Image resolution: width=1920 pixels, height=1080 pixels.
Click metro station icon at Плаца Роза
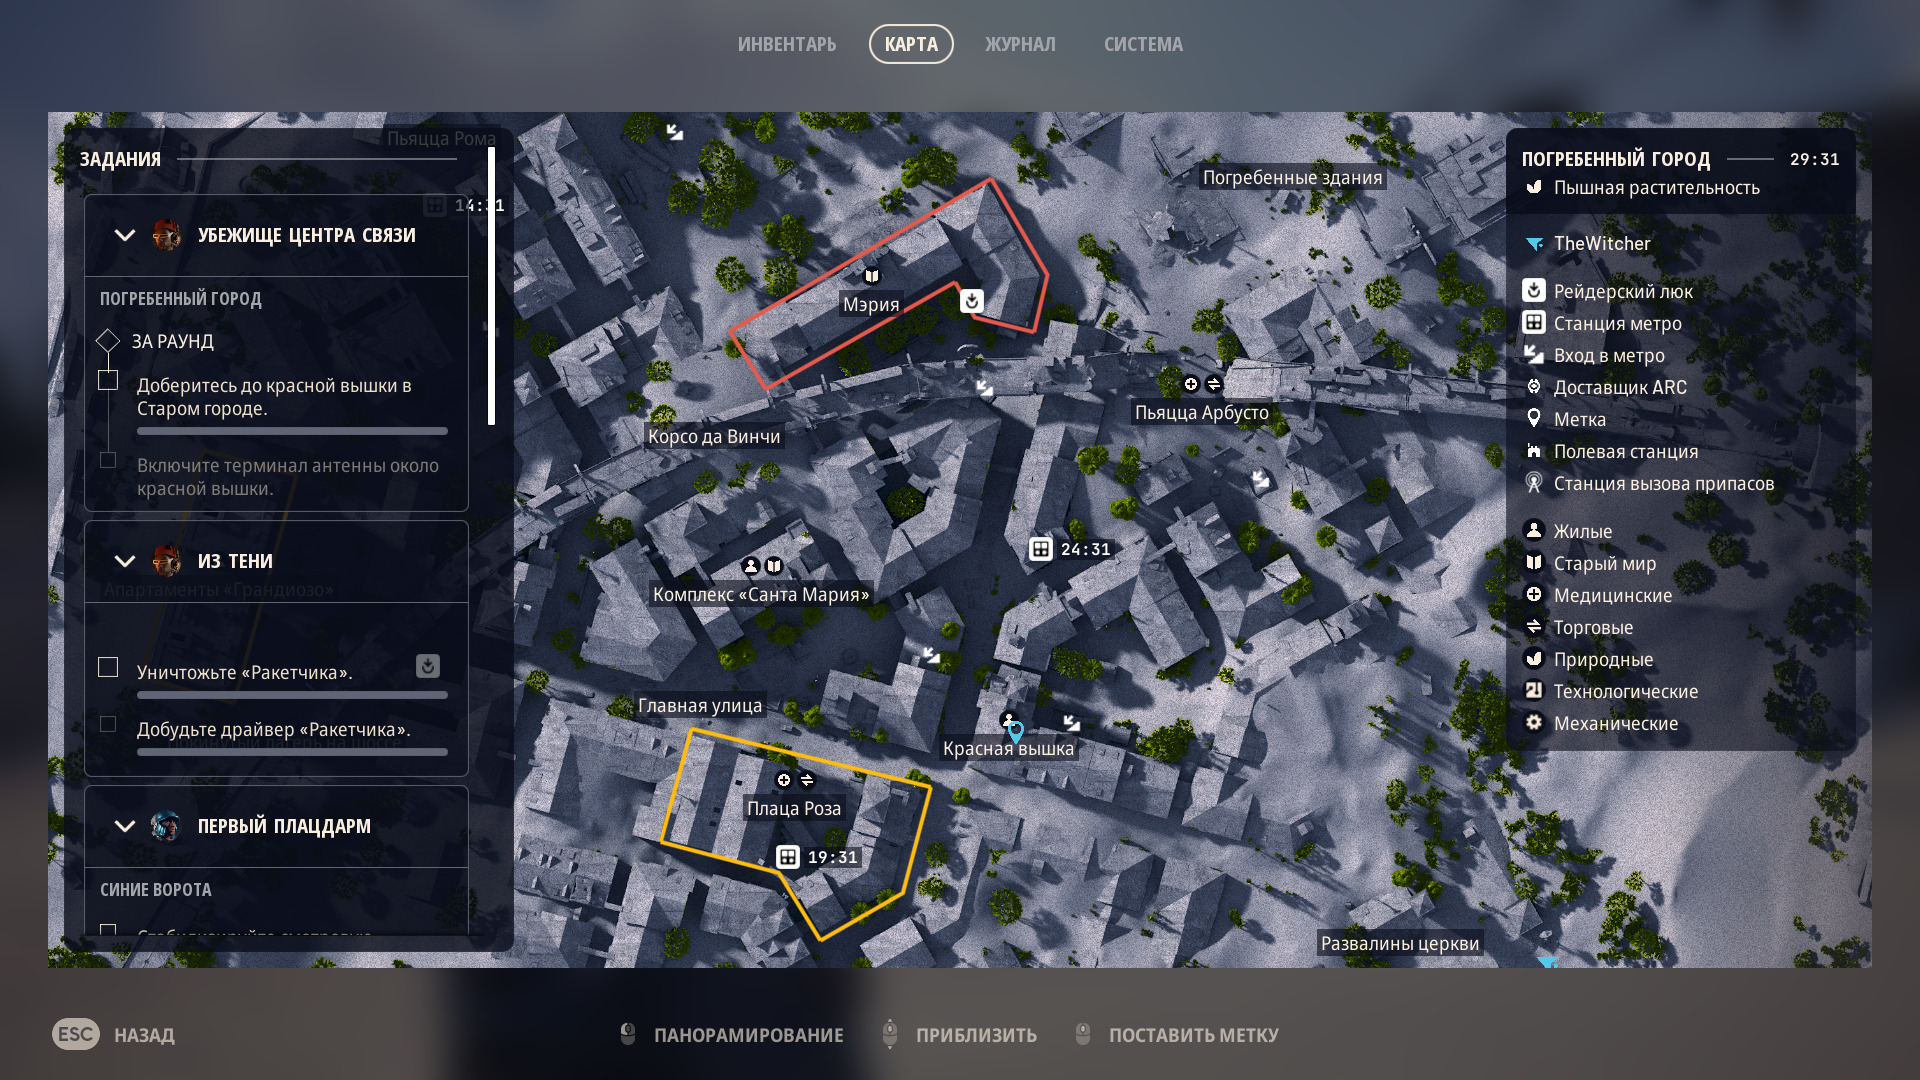[788, 857]
